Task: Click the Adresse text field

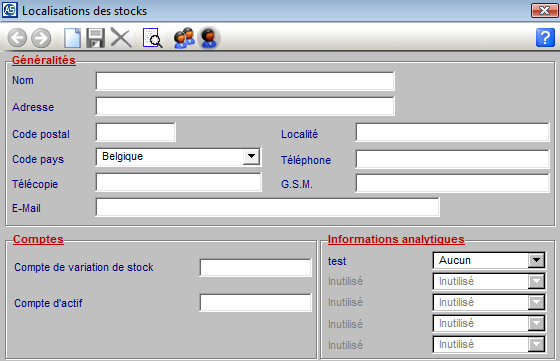Action: tap(245, 106)
